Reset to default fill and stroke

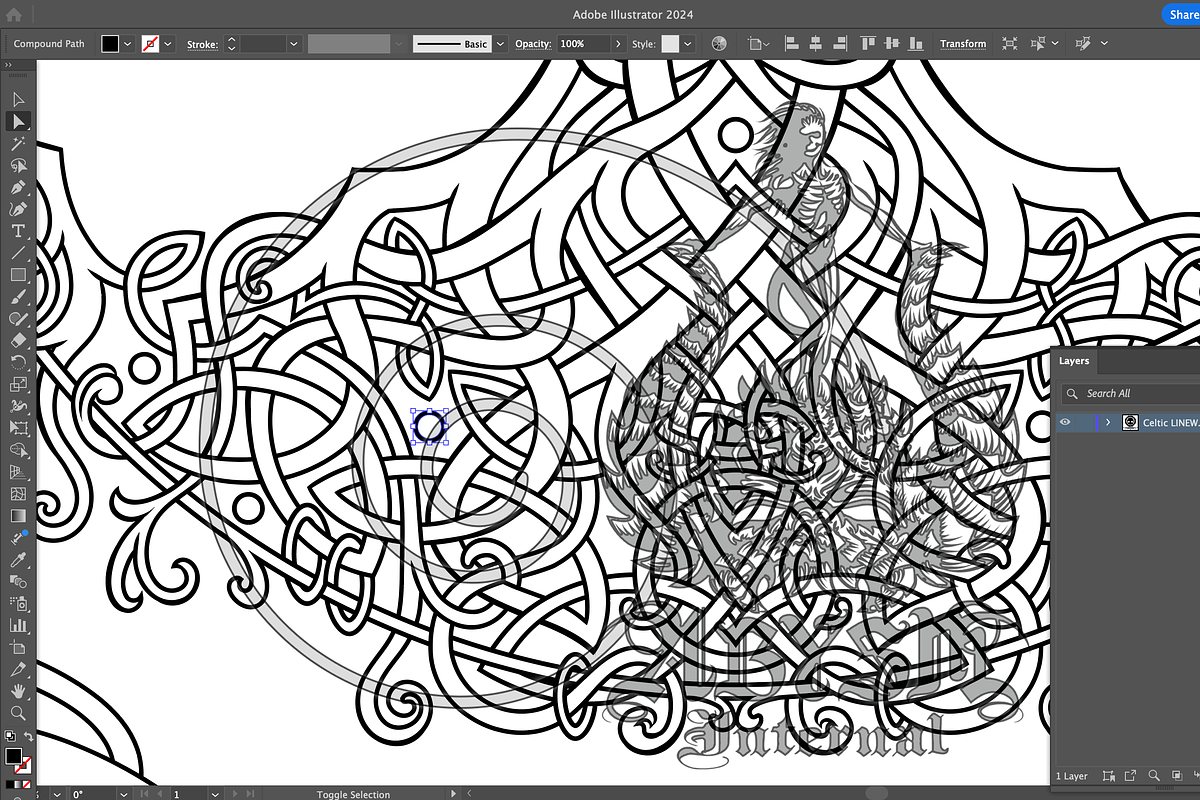point(9,737)
